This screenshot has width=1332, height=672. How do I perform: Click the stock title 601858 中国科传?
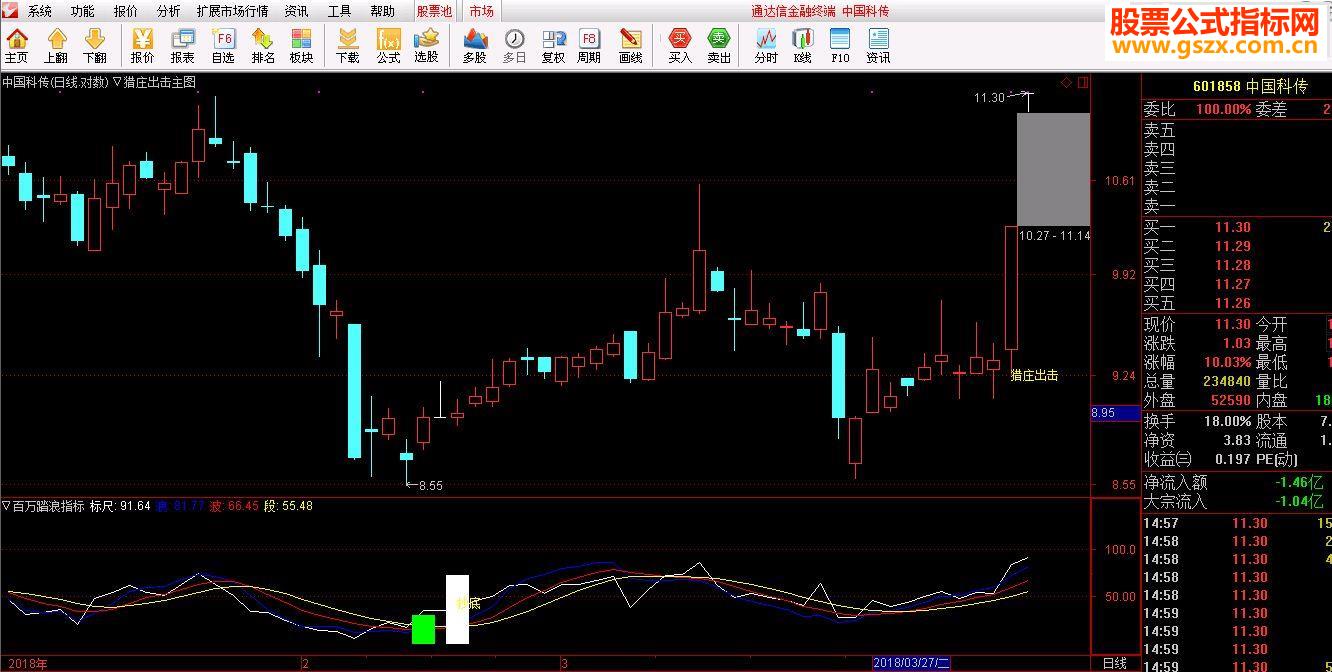[x=1249, y=87]
